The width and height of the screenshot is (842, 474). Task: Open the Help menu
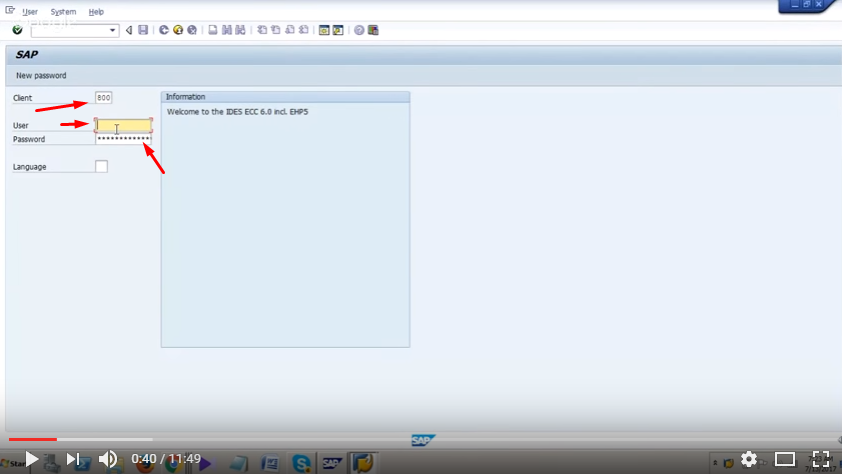[x=96, y=12]
